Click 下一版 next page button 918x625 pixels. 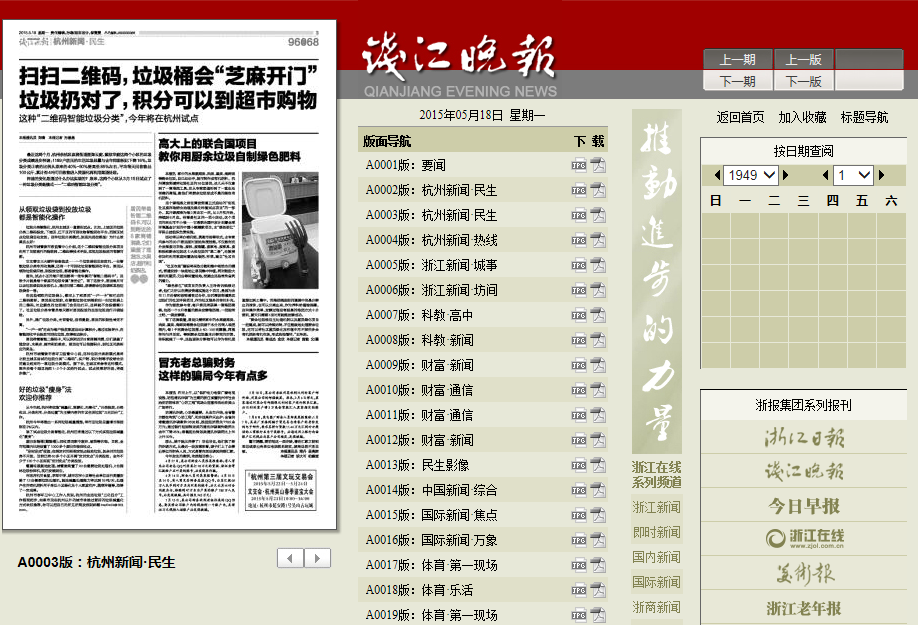[804, 81]
